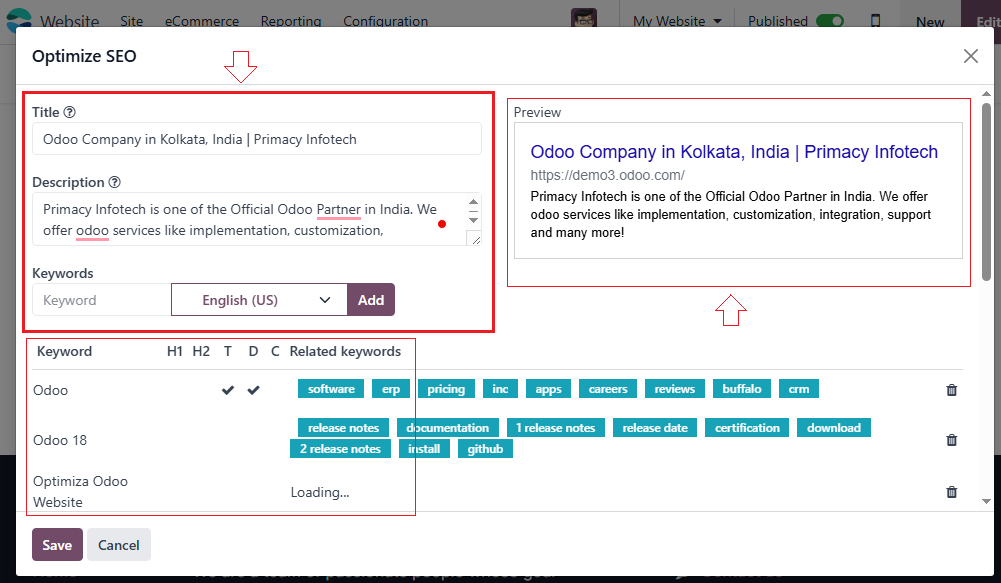
Task: Disable the Published toggle
Action: pos(831,19)
